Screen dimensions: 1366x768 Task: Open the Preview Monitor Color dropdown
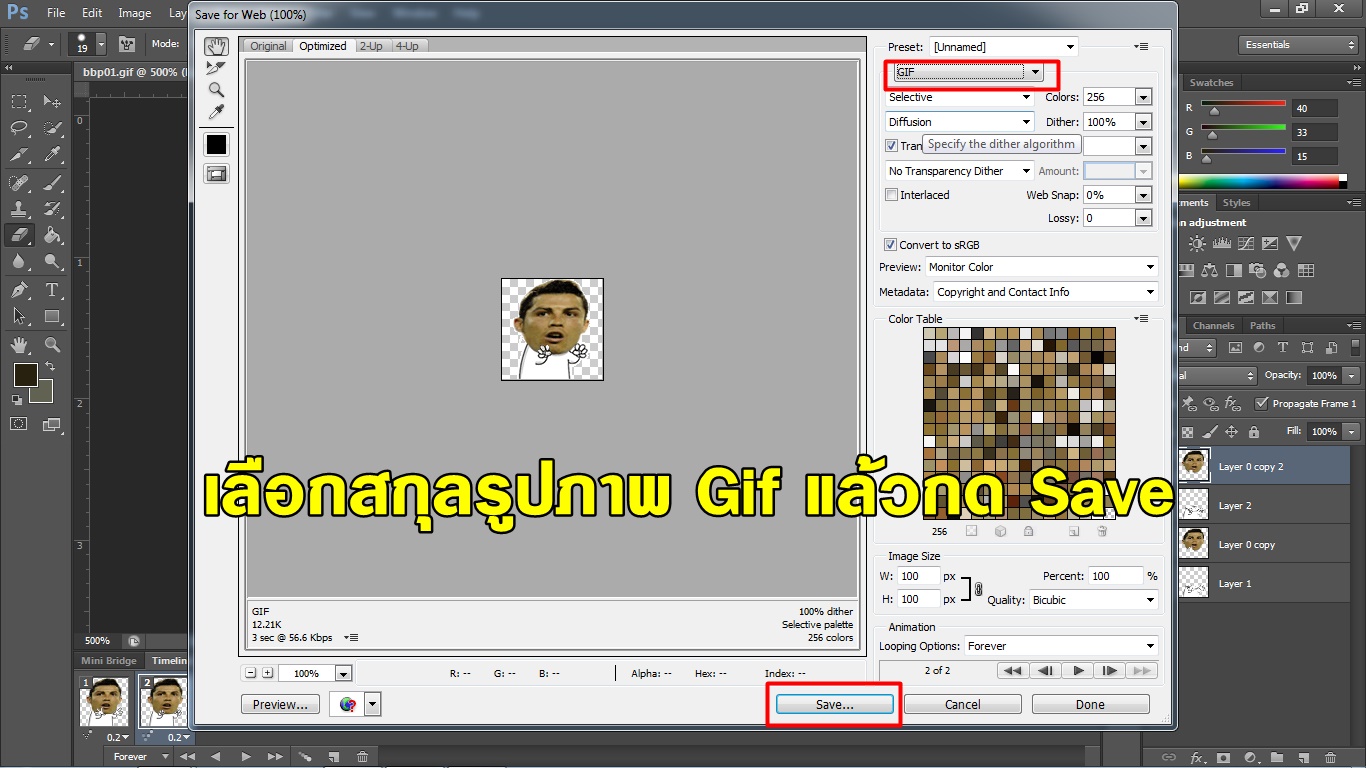(1042, 267)
